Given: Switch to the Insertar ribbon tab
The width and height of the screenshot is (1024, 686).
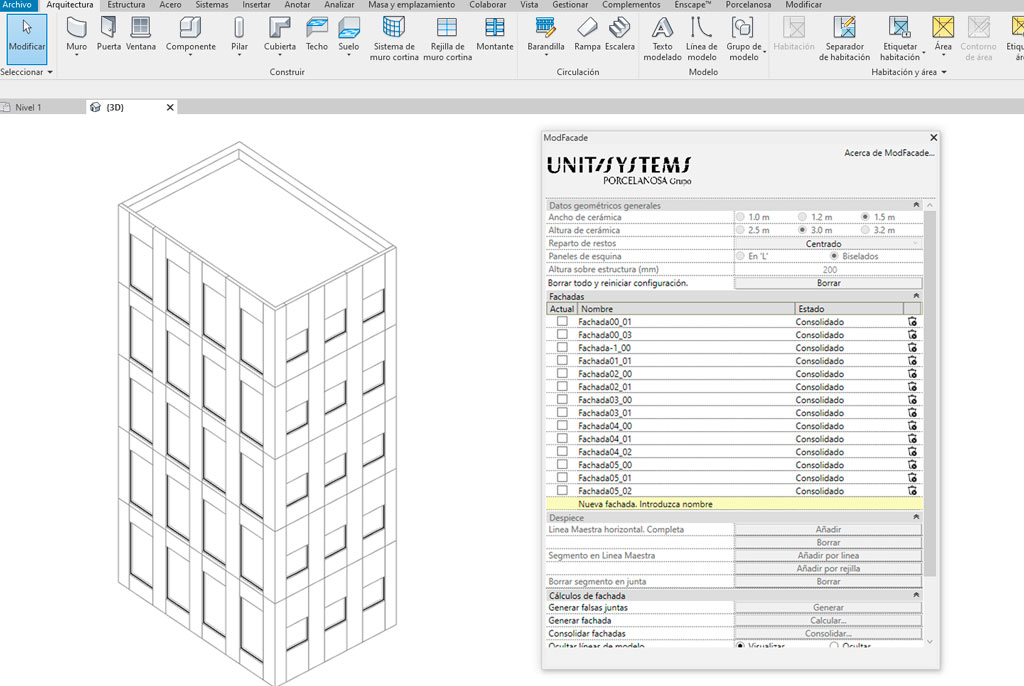Looking at the screenshot, I should [256, 5].
